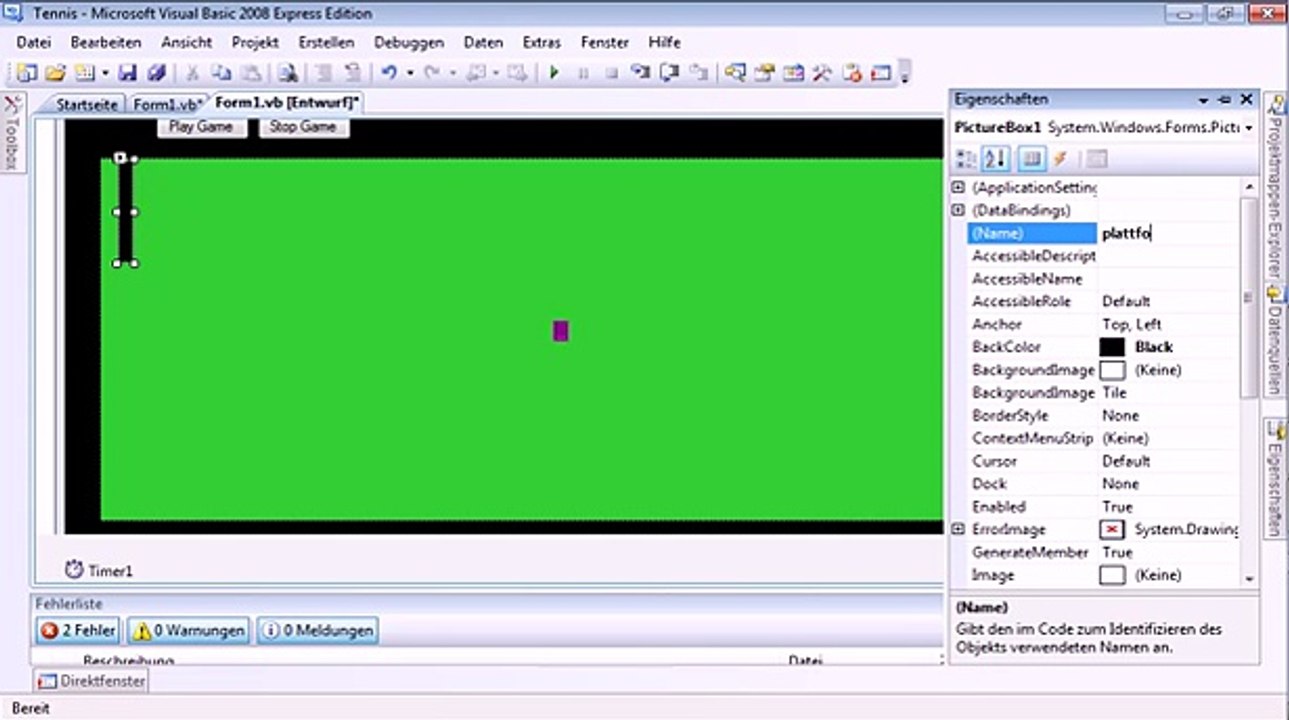Click the Cut scissors icon

[193, 73]
